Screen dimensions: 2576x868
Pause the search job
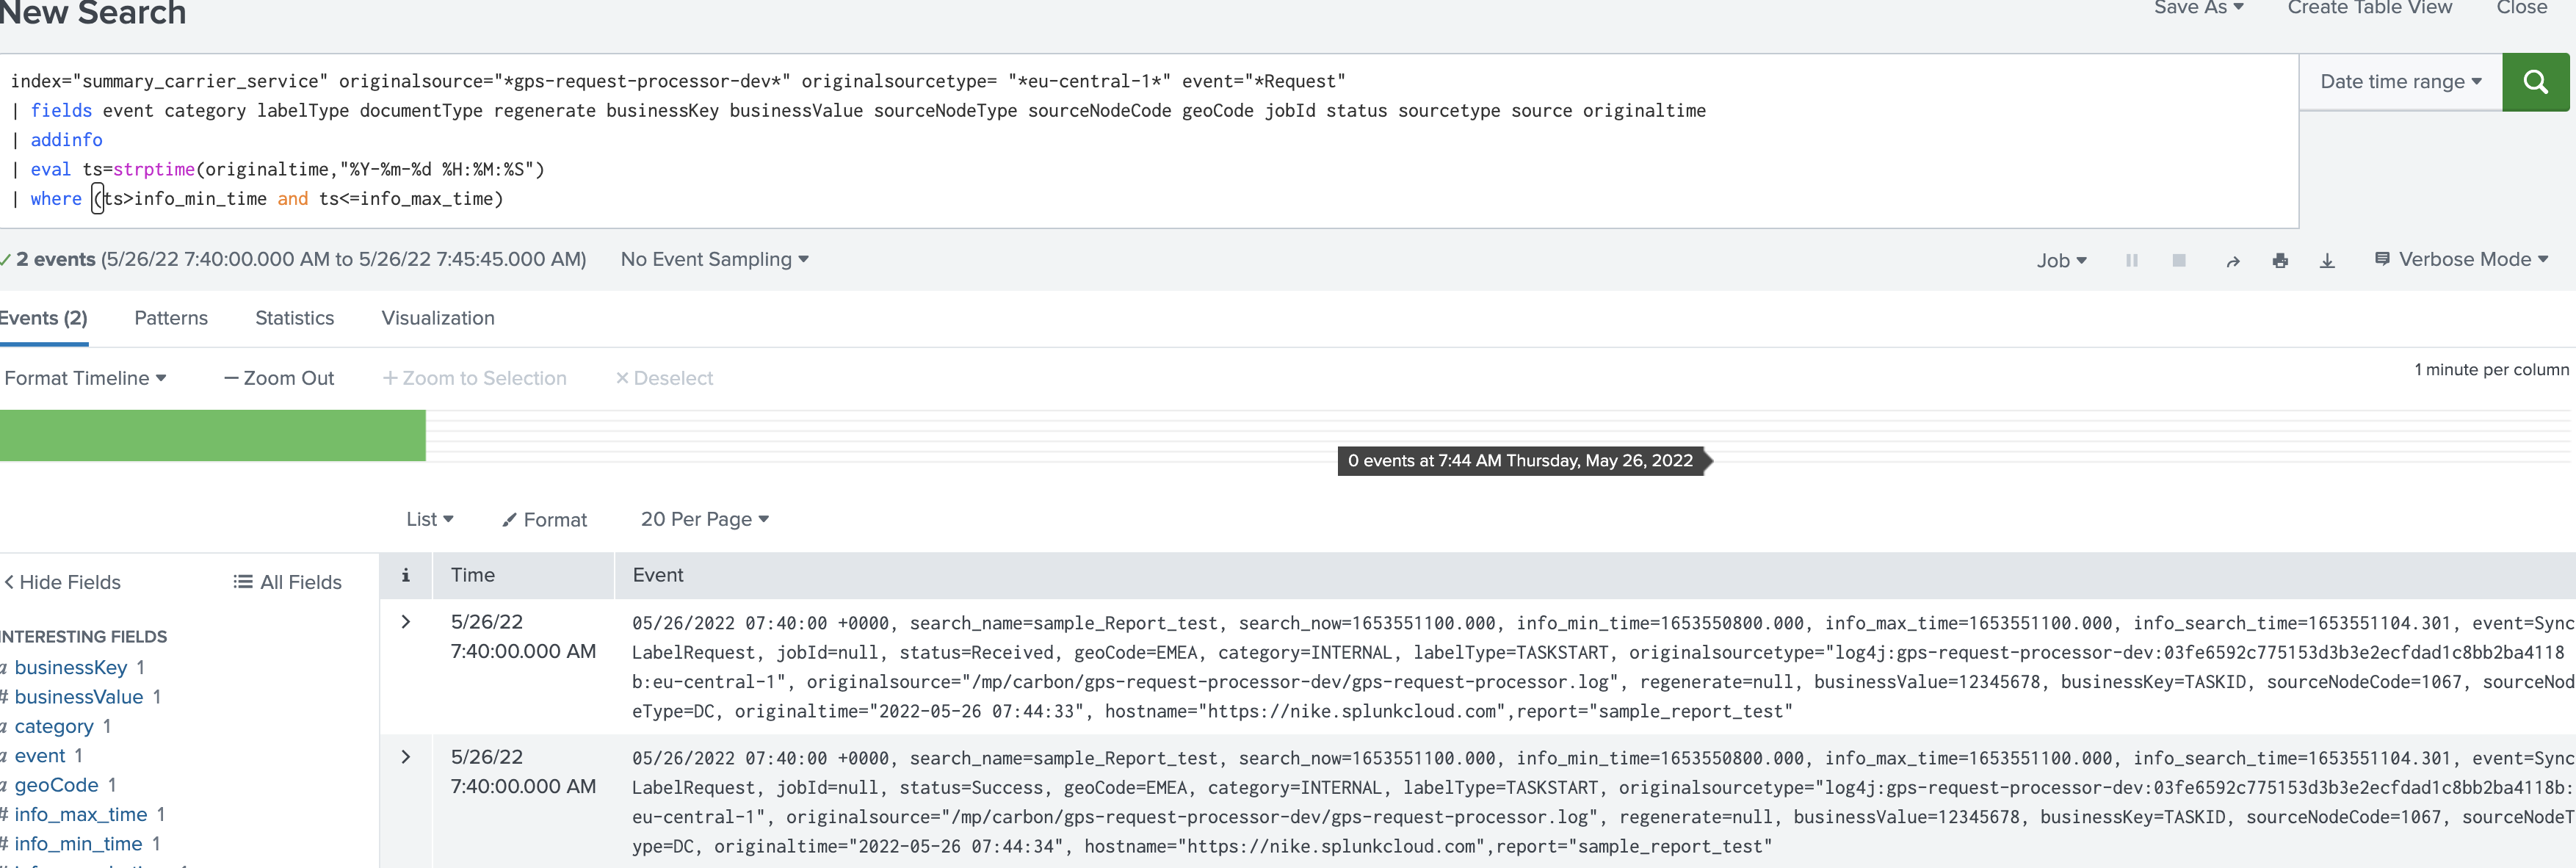(2131, 260)
